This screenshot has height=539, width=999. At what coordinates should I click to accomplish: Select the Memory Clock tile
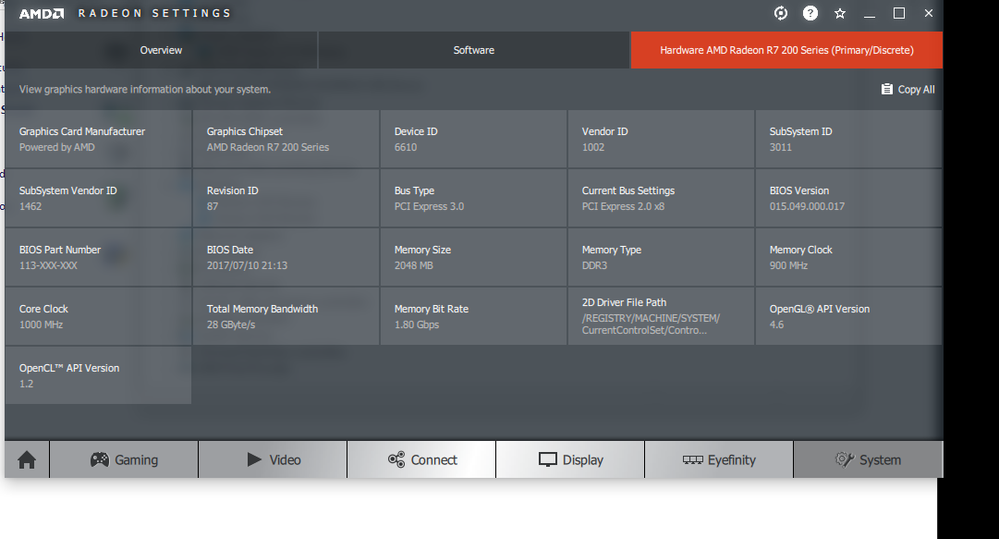849,257
